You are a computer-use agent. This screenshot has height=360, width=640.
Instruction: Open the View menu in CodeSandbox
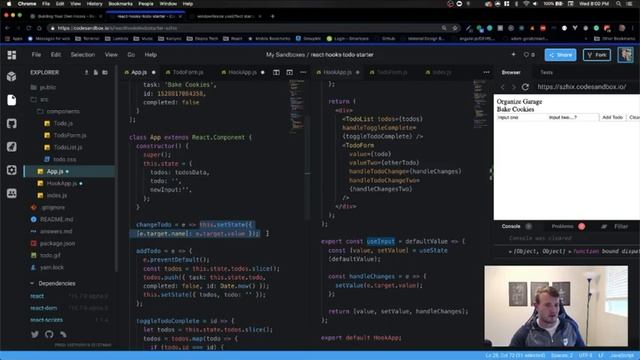111,55
